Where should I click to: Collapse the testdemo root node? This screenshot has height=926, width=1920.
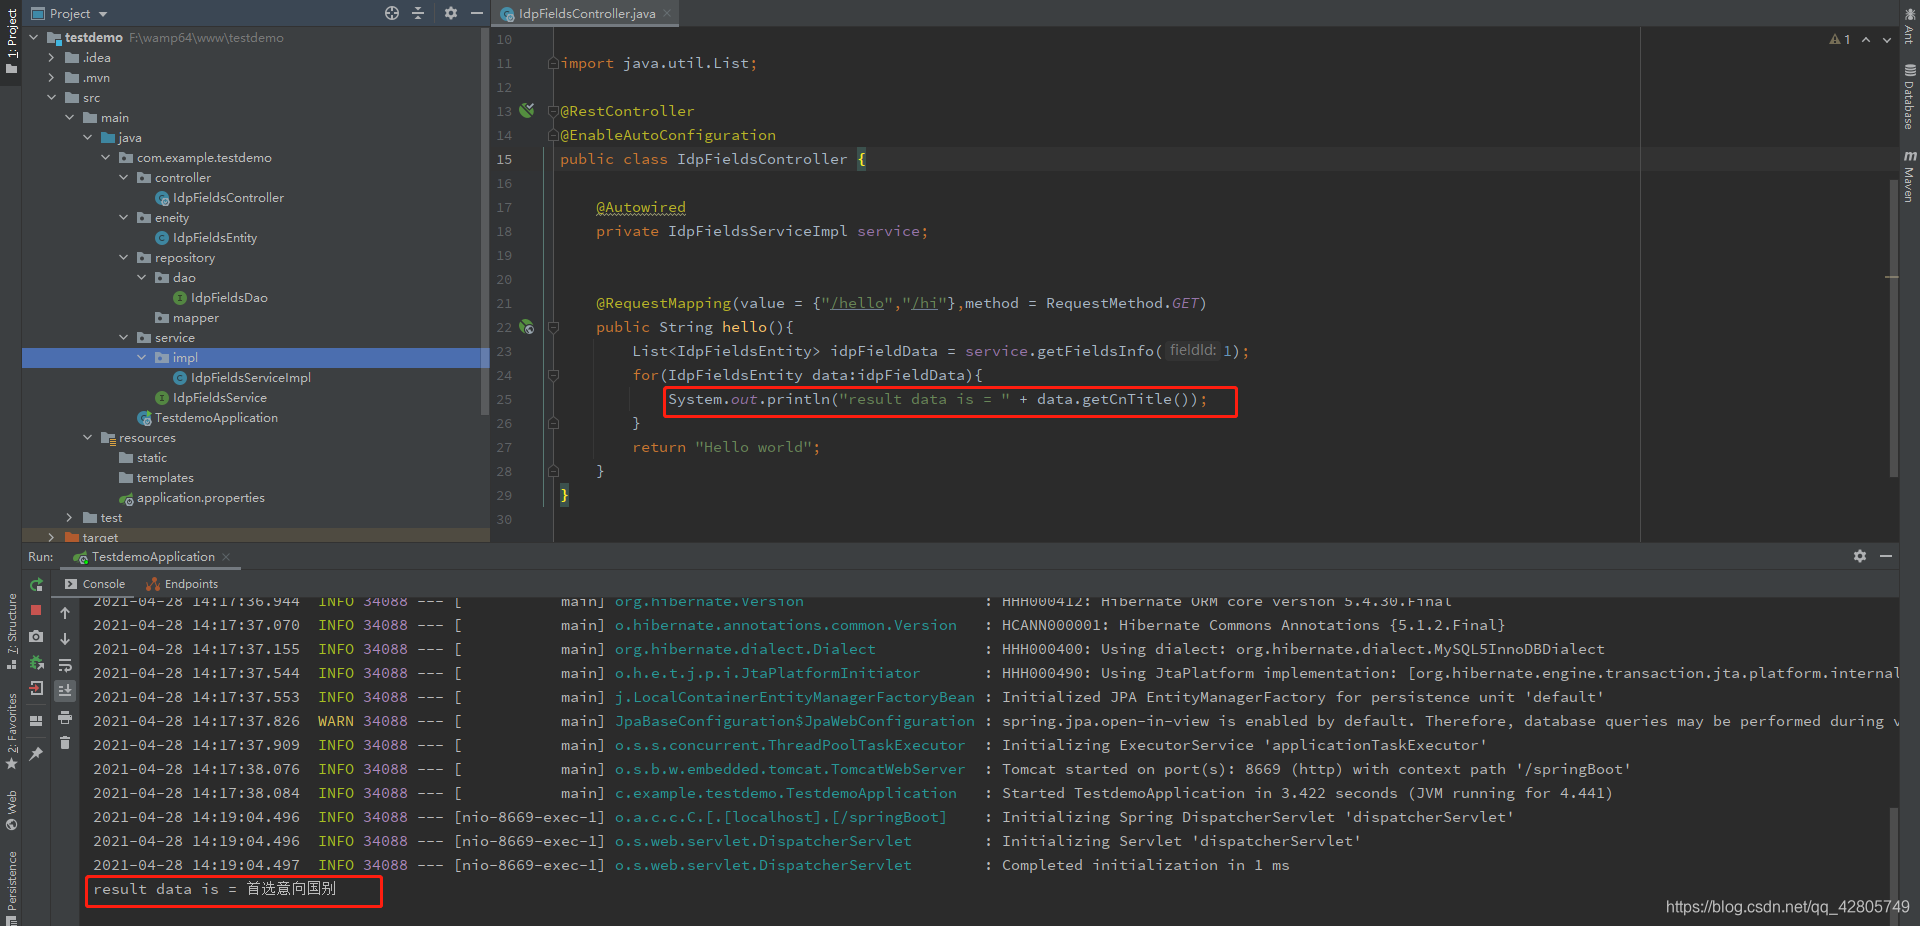34,37
